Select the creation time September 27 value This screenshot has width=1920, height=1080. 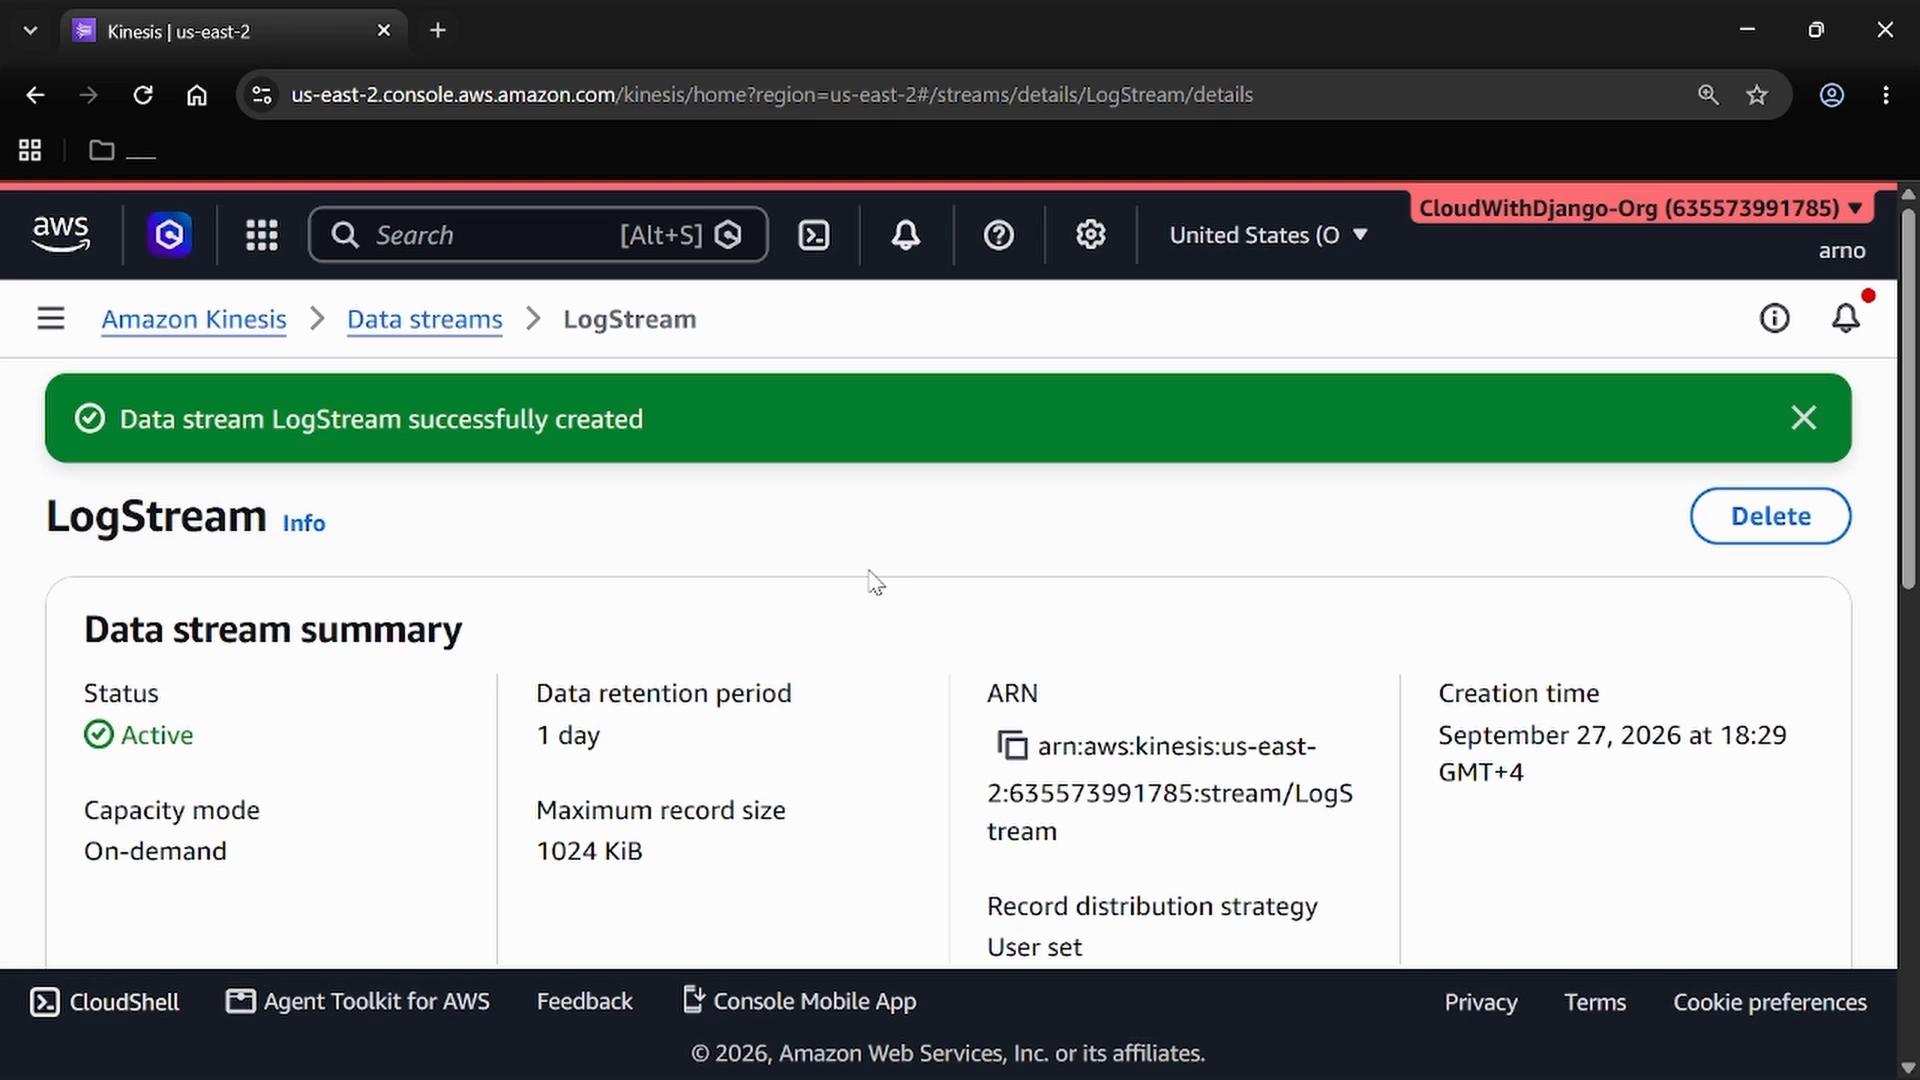tap(1612, 753)
